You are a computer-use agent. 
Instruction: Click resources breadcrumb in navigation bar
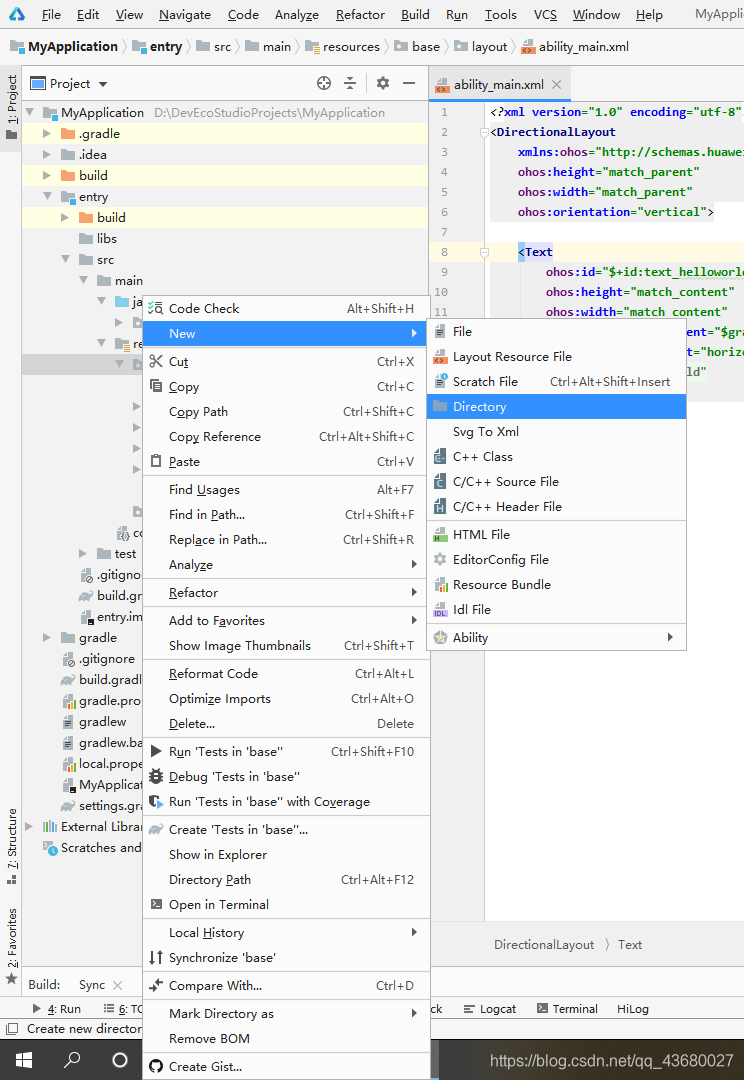(342, 47)
